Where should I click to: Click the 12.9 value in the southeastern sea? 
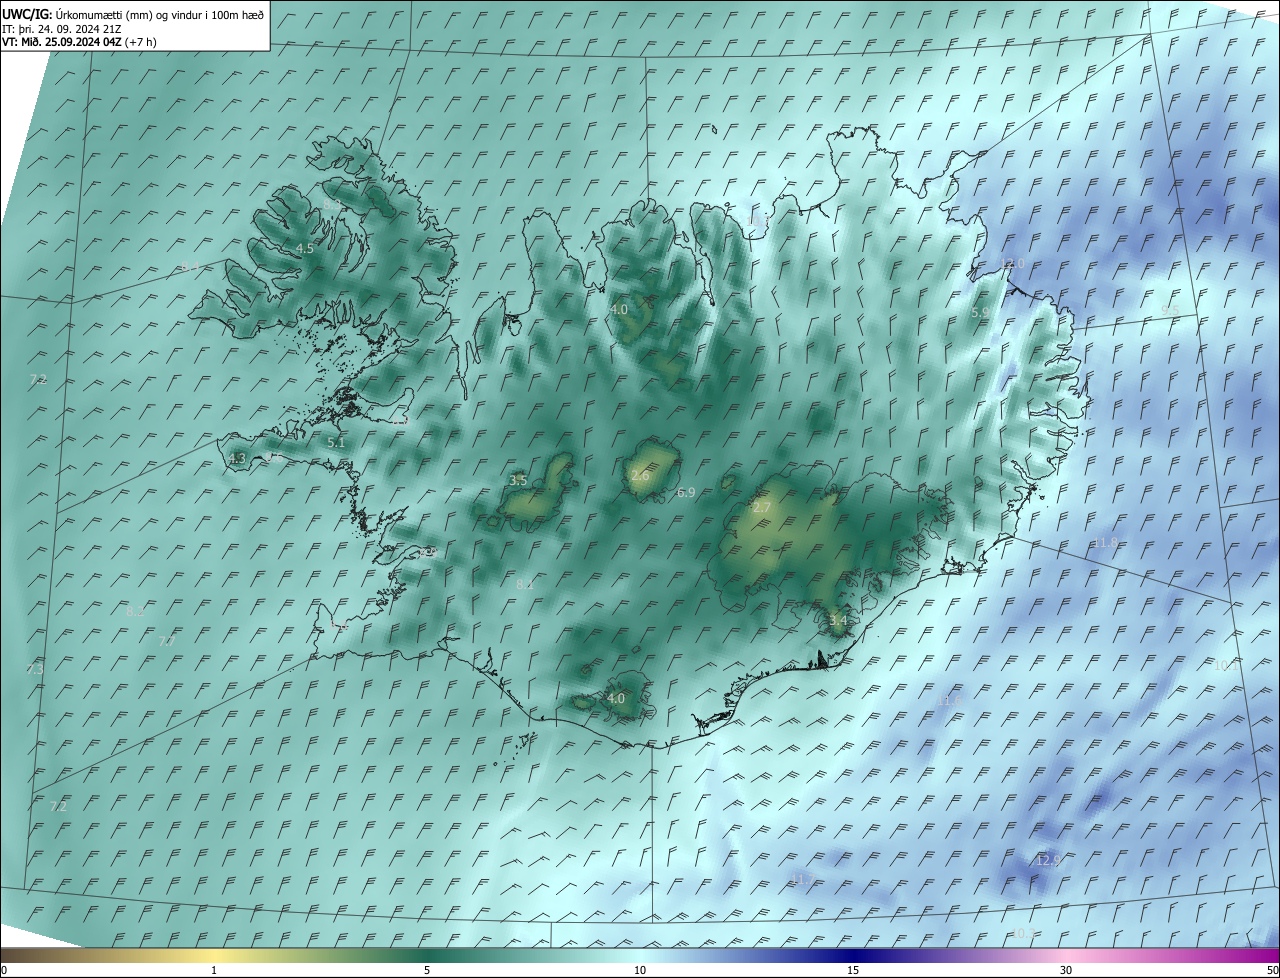(1047, 861)
